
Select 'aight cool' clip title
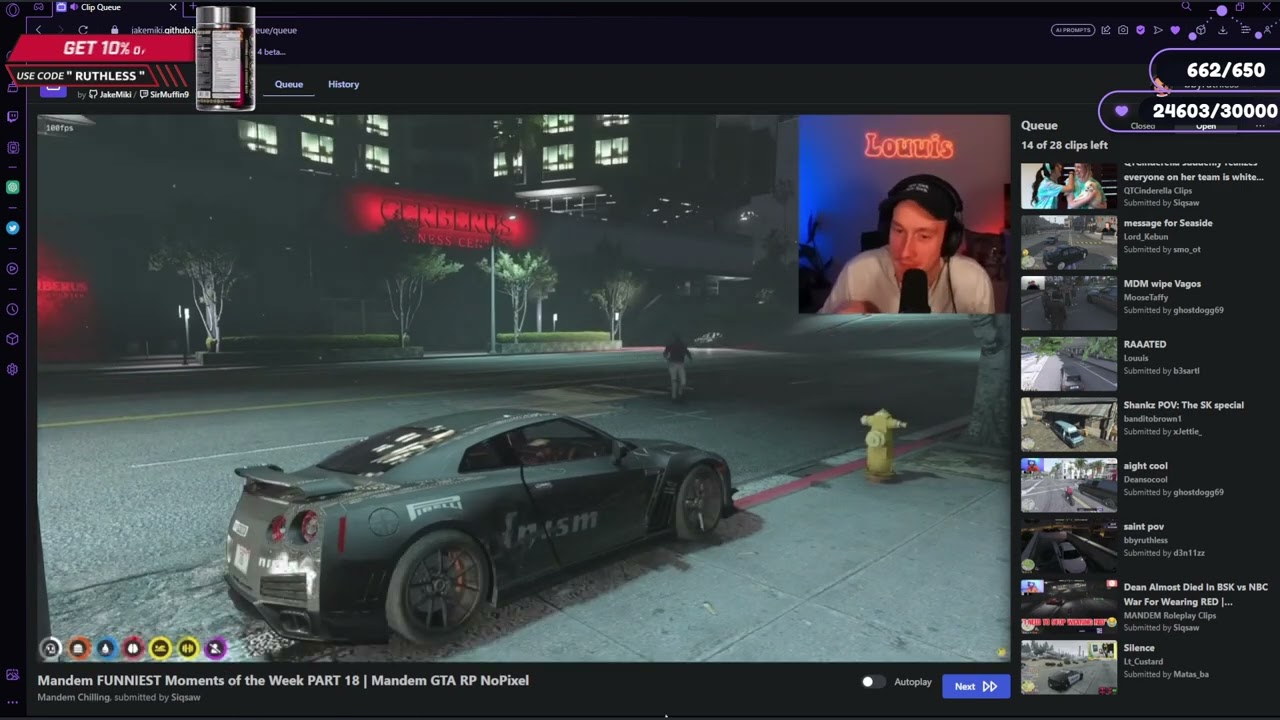pos(1146,466)
